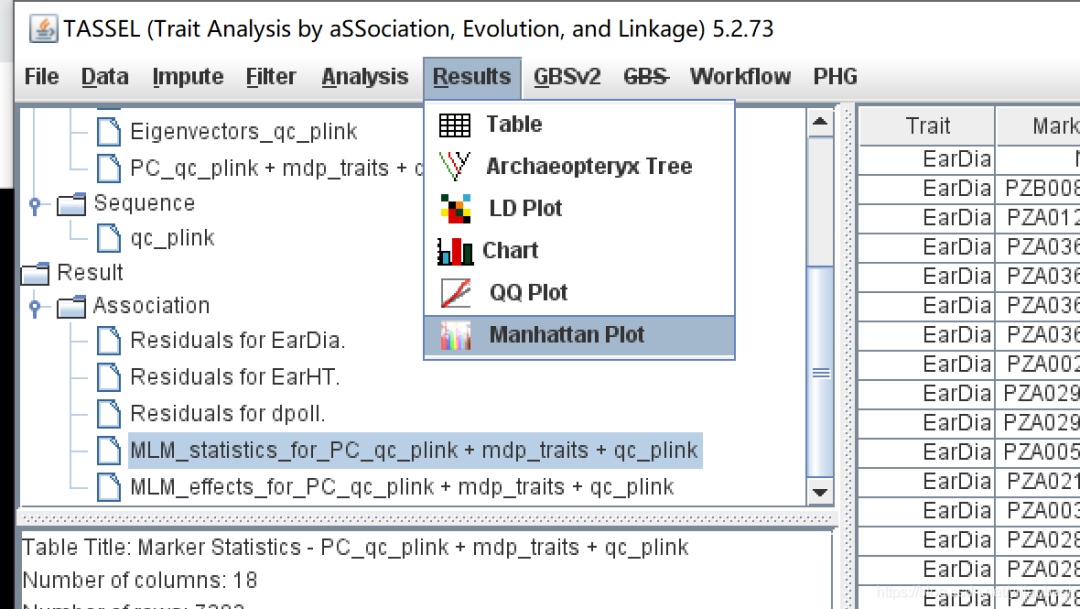The width and height of the screenshot is (1080, 609).
Task: Click qc_plink document icon
Action: tap(109, 238)
